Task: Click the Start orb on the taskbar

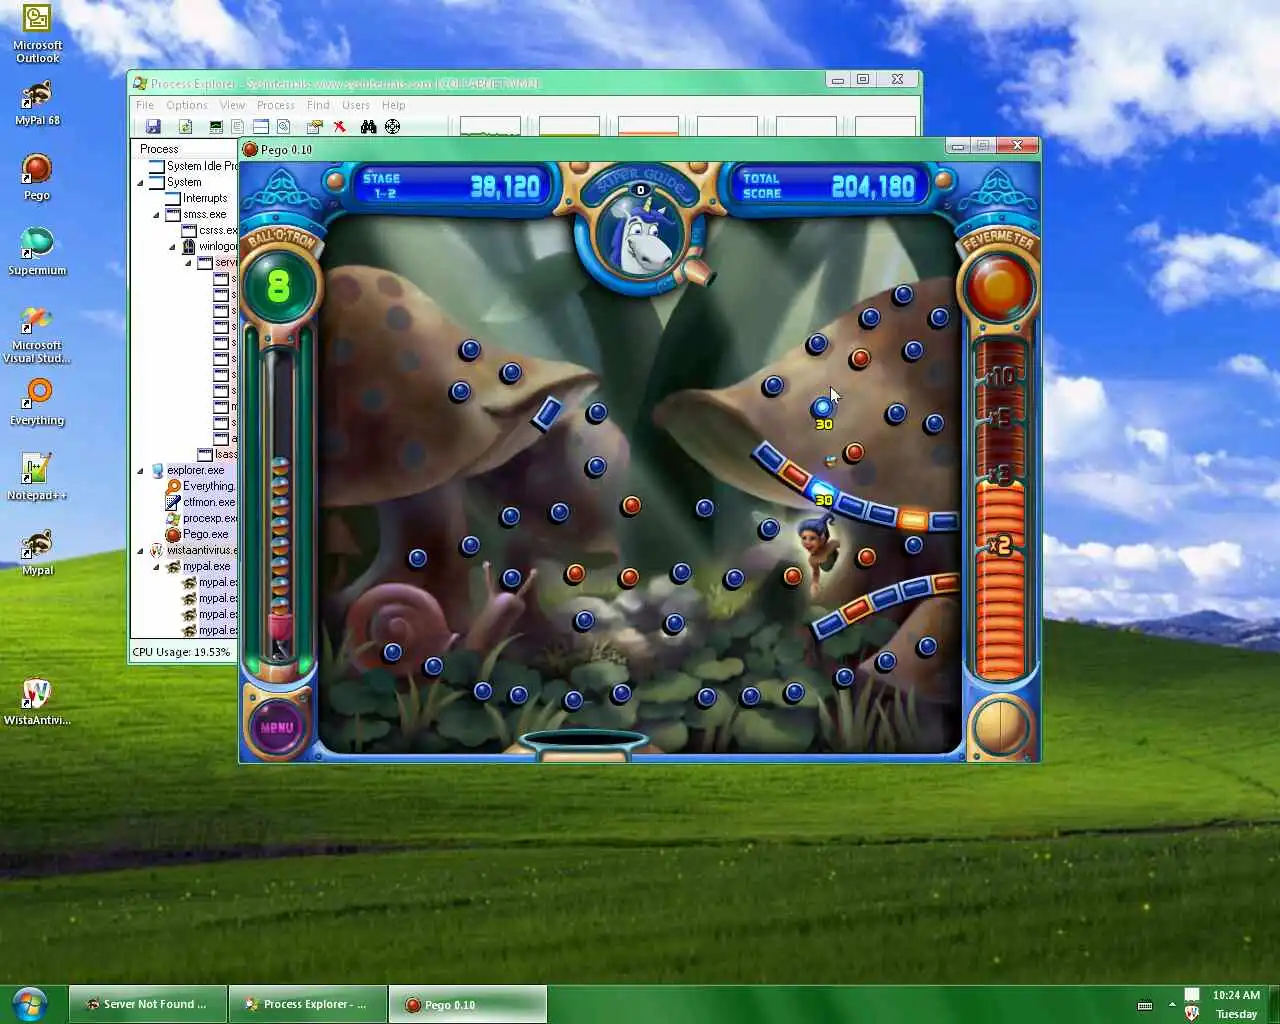Action: 29,1003
